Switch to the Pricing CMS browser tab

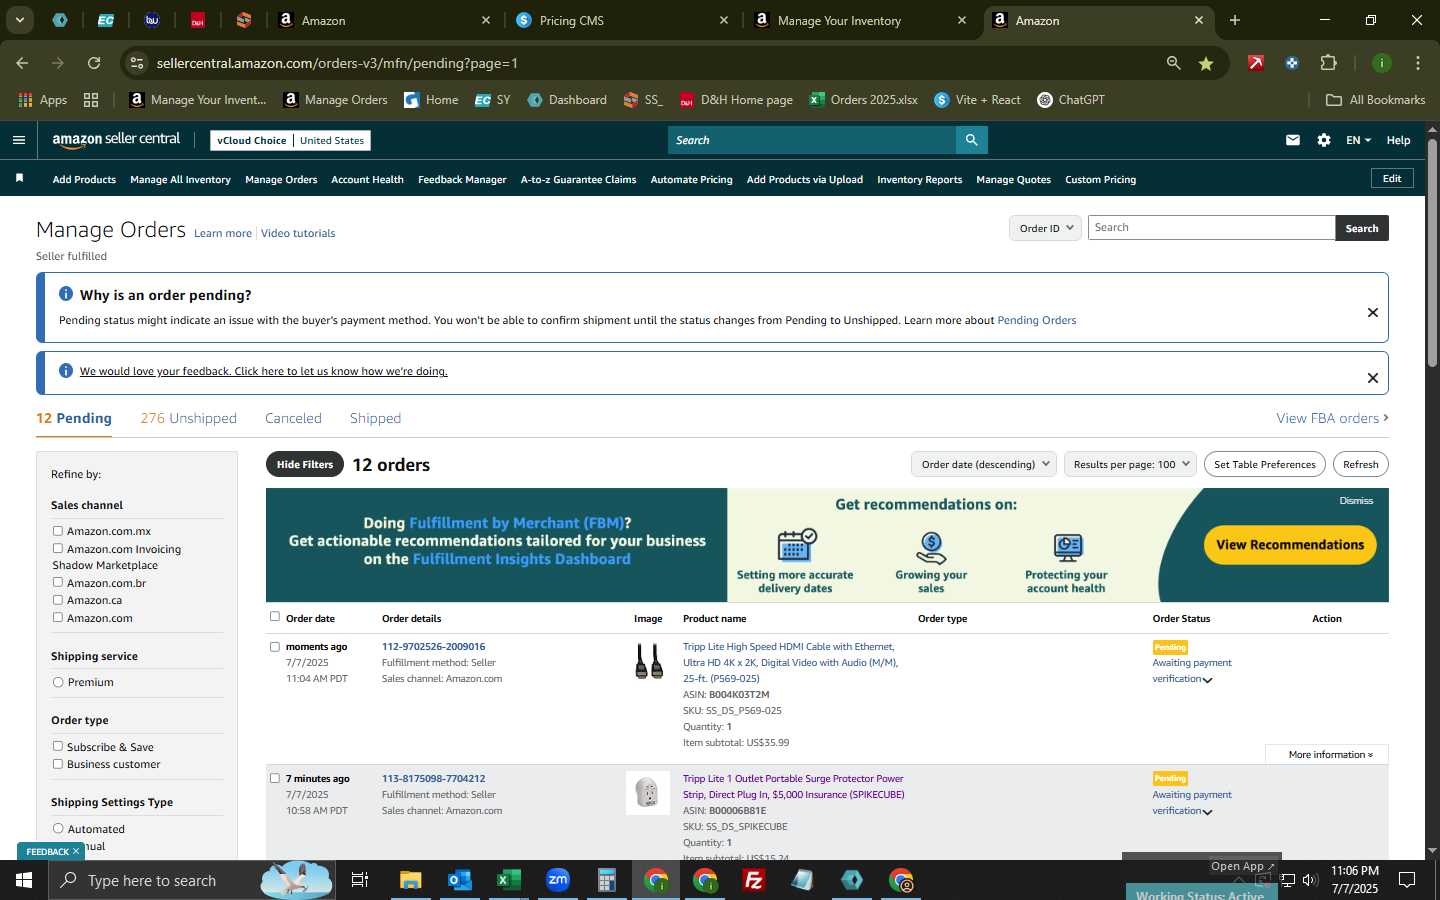620,20
